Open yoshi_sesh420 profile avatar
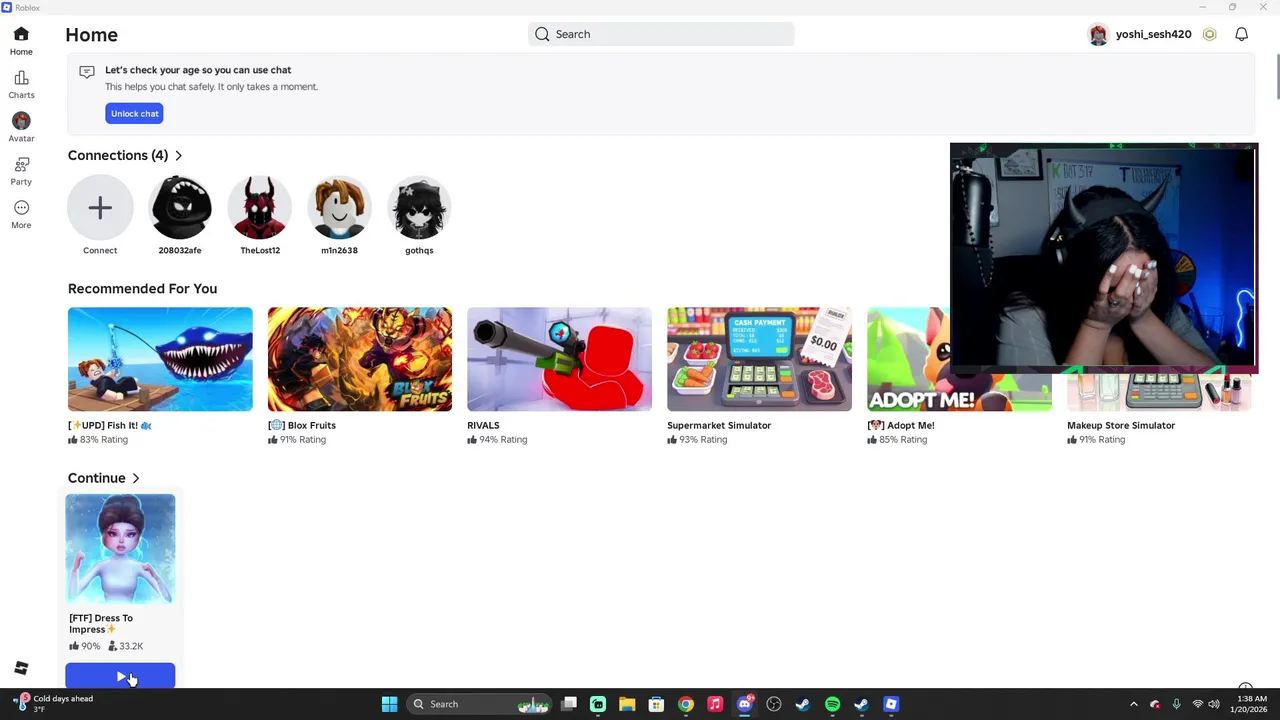The image size is (1280, 720). point(1098,34)
